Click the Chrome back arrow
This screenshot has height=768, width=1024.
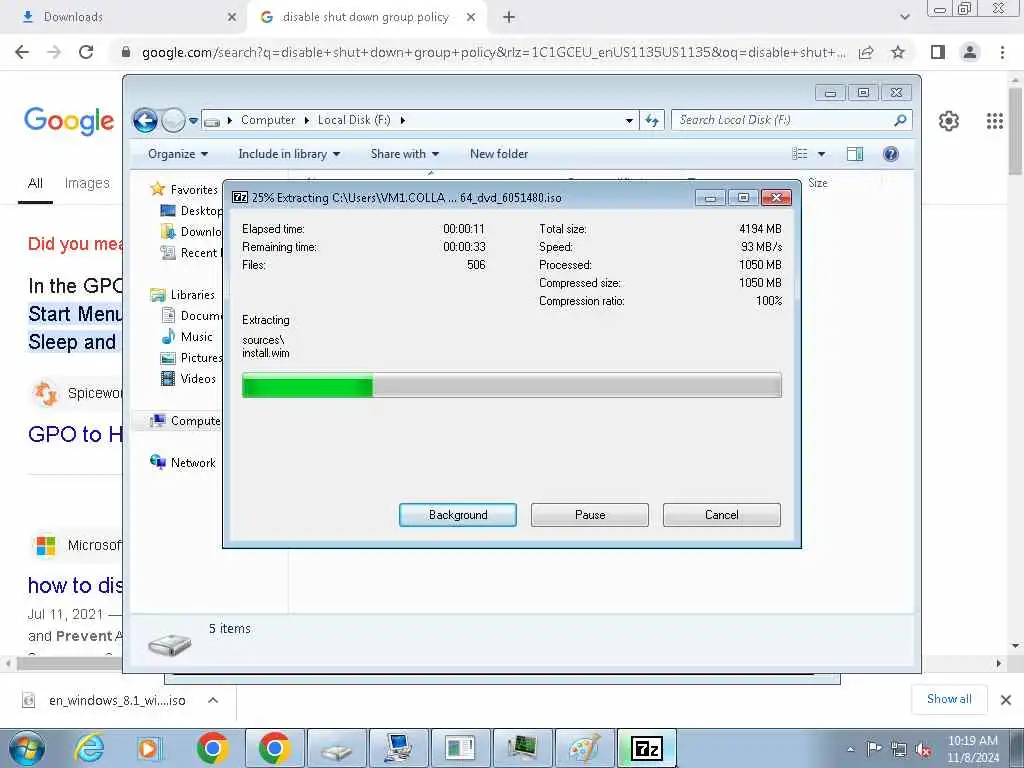pyautogui.click(x=22, y=52)
